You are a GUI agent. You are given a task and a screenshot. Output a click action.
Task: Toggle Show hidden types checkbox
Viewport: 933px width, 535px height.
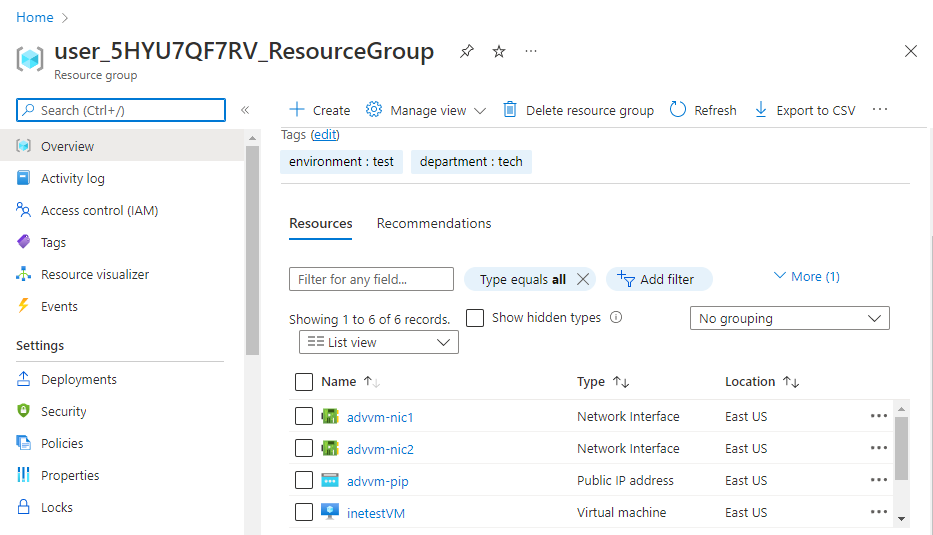[x=476, y=318]
